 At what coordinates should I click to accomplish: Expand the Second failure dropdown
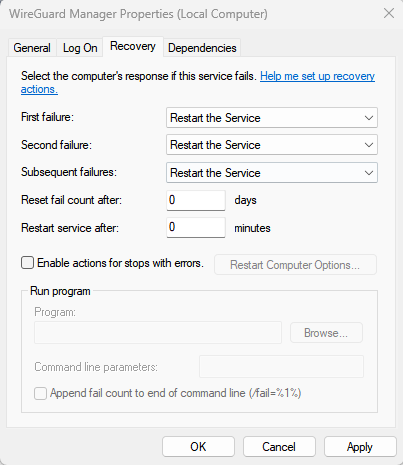pos(272,145)
